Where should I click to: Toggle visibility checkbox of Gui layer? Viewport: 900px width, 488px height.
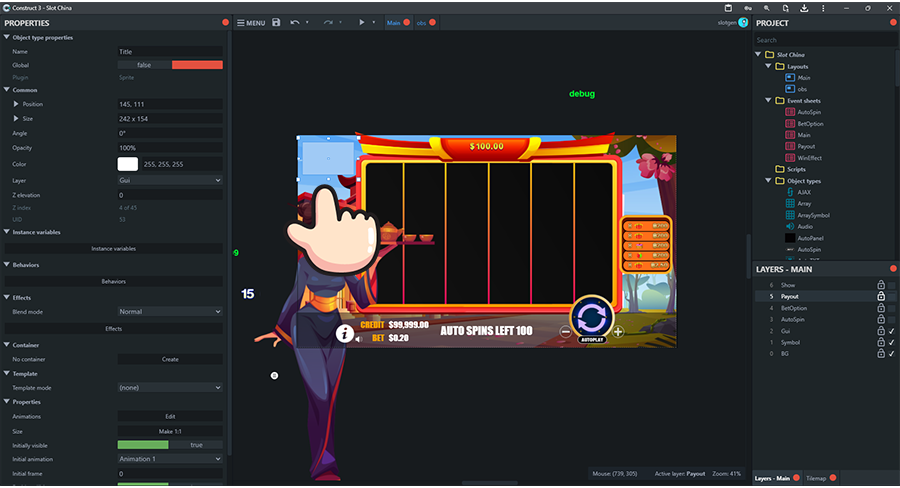coord(892,331)
